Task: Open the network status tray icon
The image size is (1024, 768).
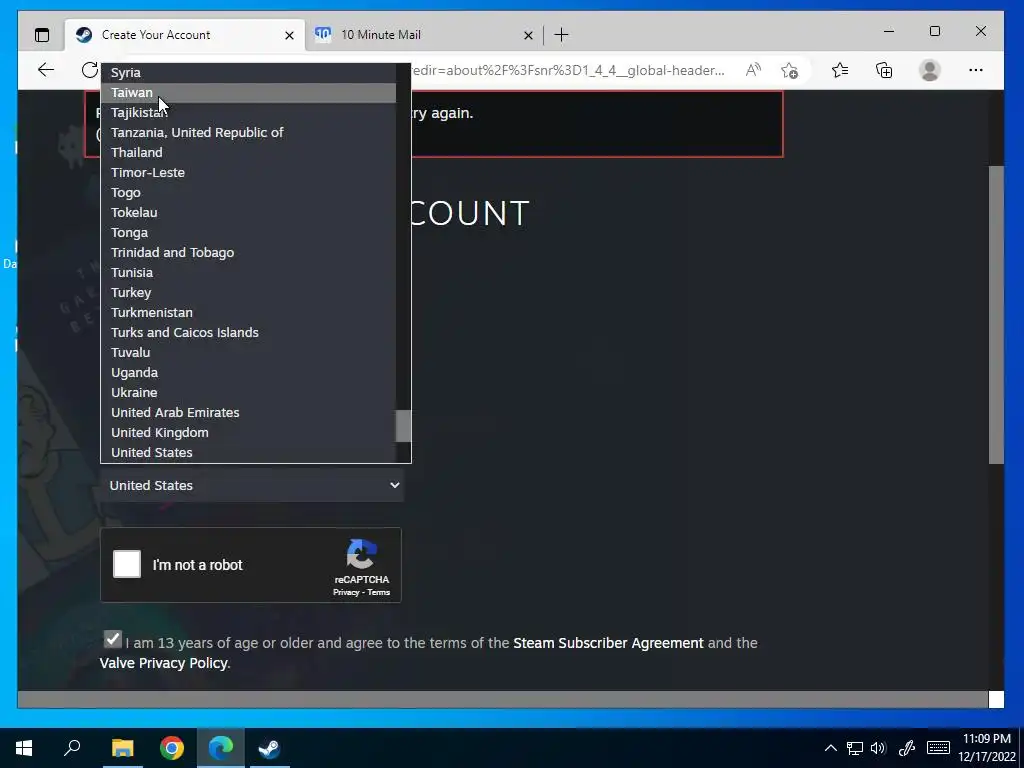Action: 854,748
